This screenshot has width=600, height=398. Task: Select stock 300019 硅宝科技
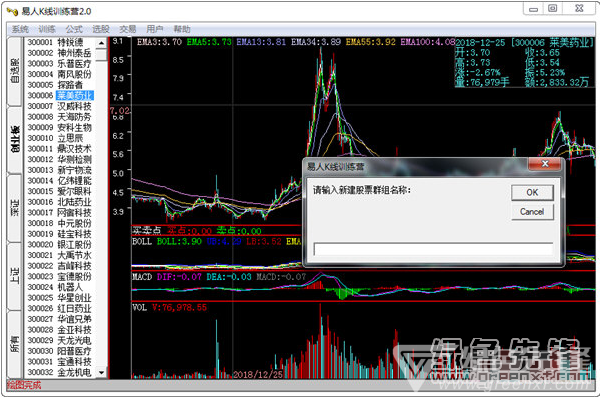coord(59,234)
